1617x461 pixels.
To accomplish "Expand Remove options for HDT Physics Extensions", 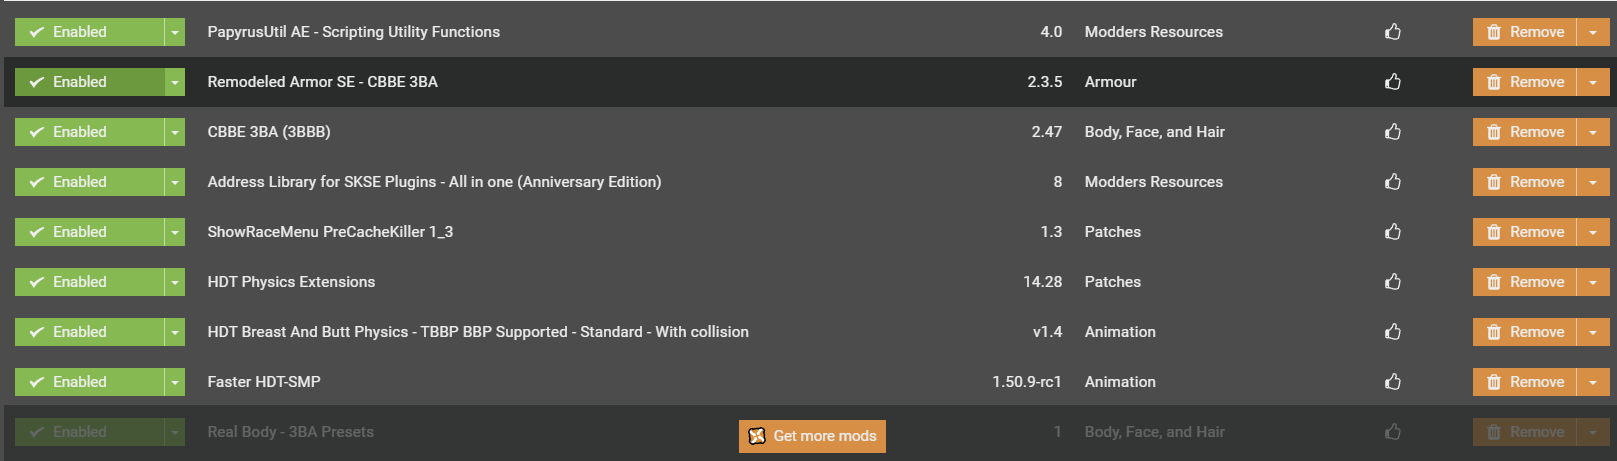I will point(1593,282).
